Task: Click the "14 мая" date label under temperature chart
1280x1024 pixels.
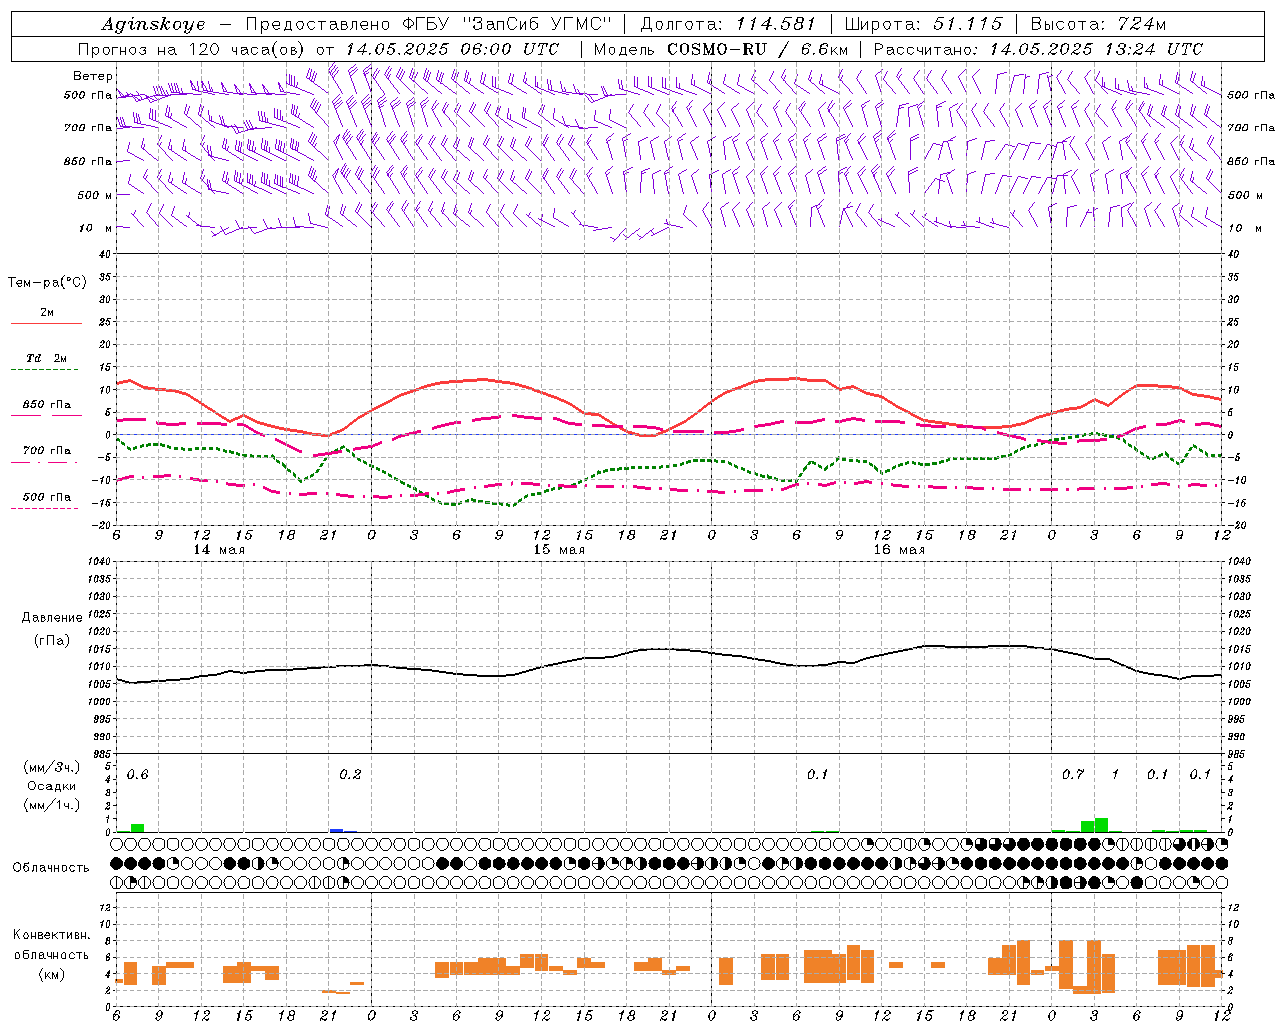Action: 219,550
